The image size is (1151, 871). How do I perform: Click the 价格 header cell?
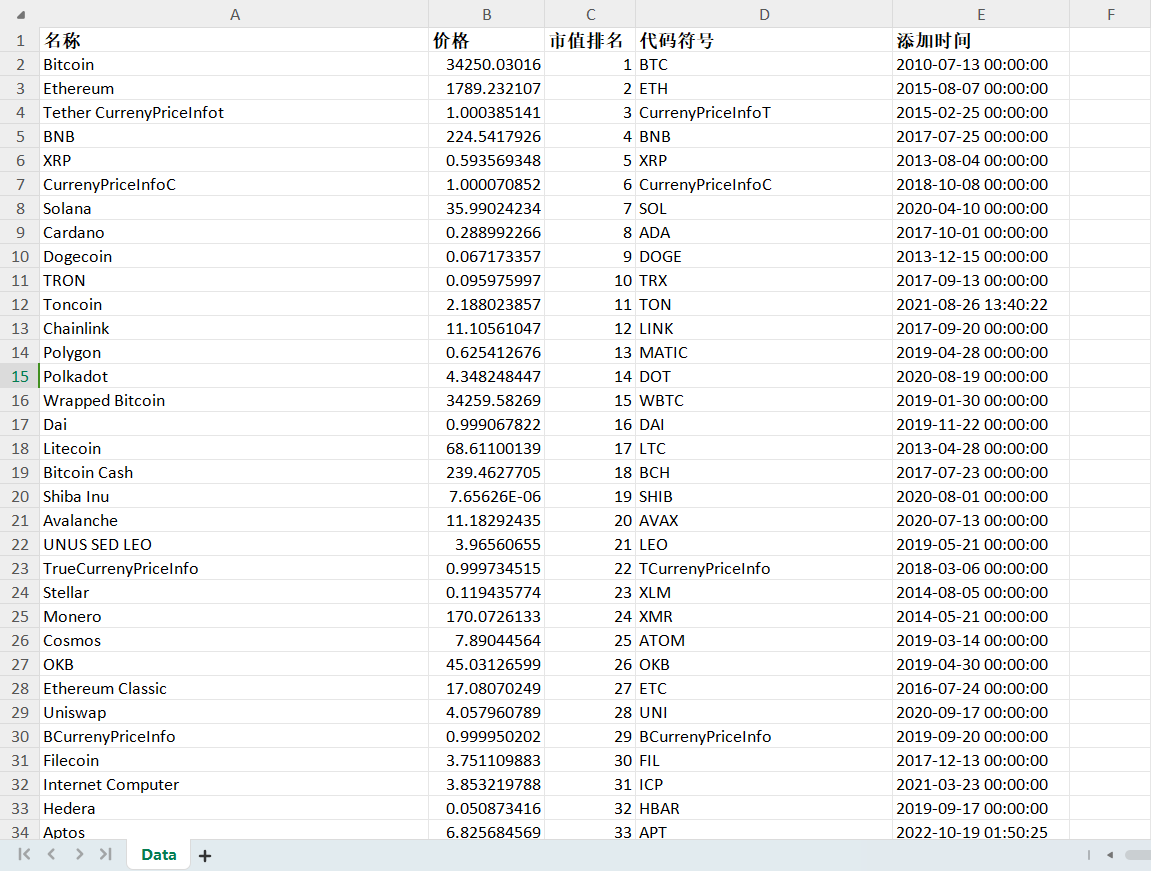coord(487,40)
